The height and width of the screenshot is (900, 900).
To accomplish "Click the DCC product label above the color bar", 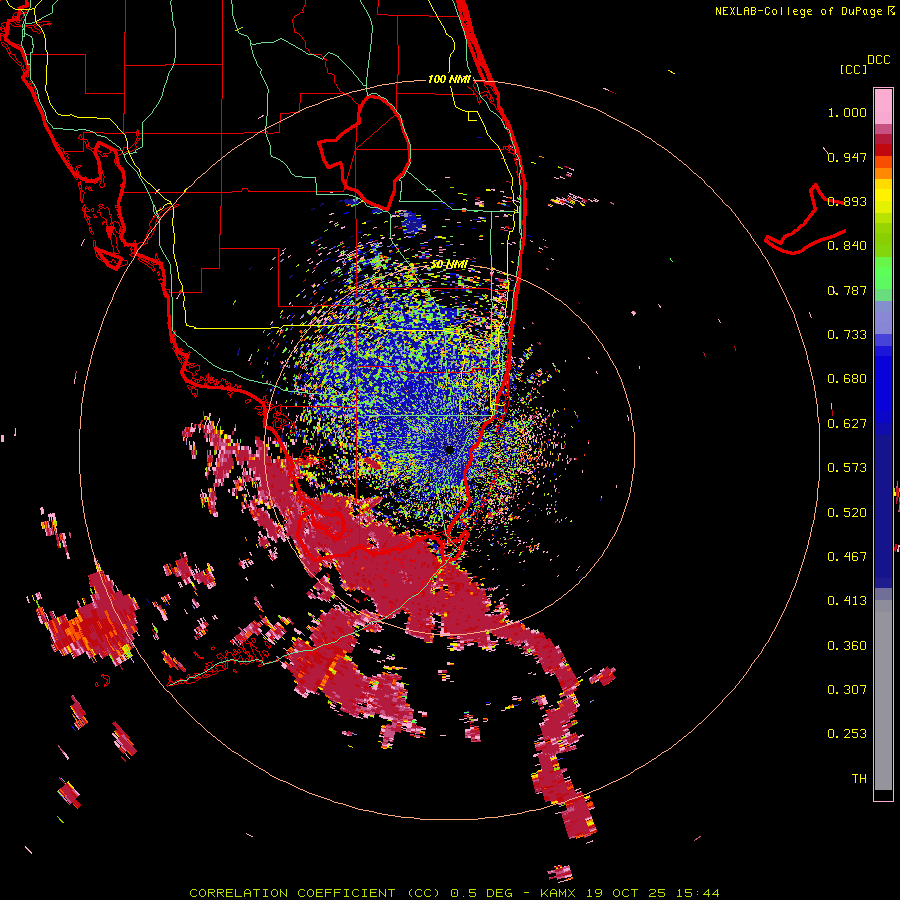I will (879, 60).
